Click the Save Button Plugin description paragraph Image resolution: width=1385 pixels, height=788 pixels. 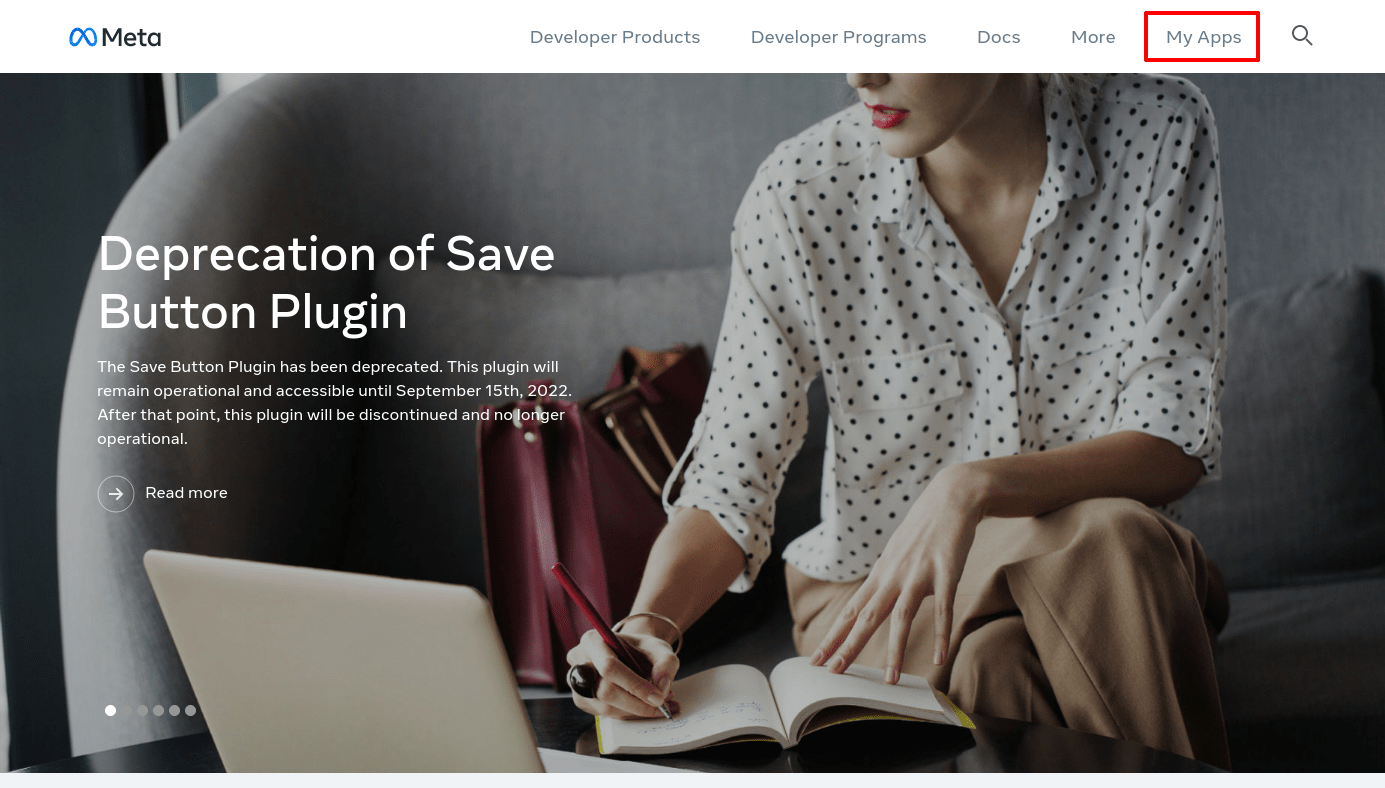334,402
